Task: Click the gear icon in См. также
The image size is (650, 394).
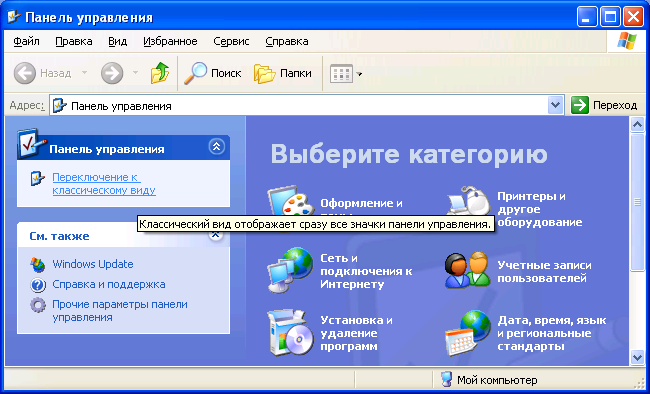Action: pyautogui.click(x=38, y=306)
